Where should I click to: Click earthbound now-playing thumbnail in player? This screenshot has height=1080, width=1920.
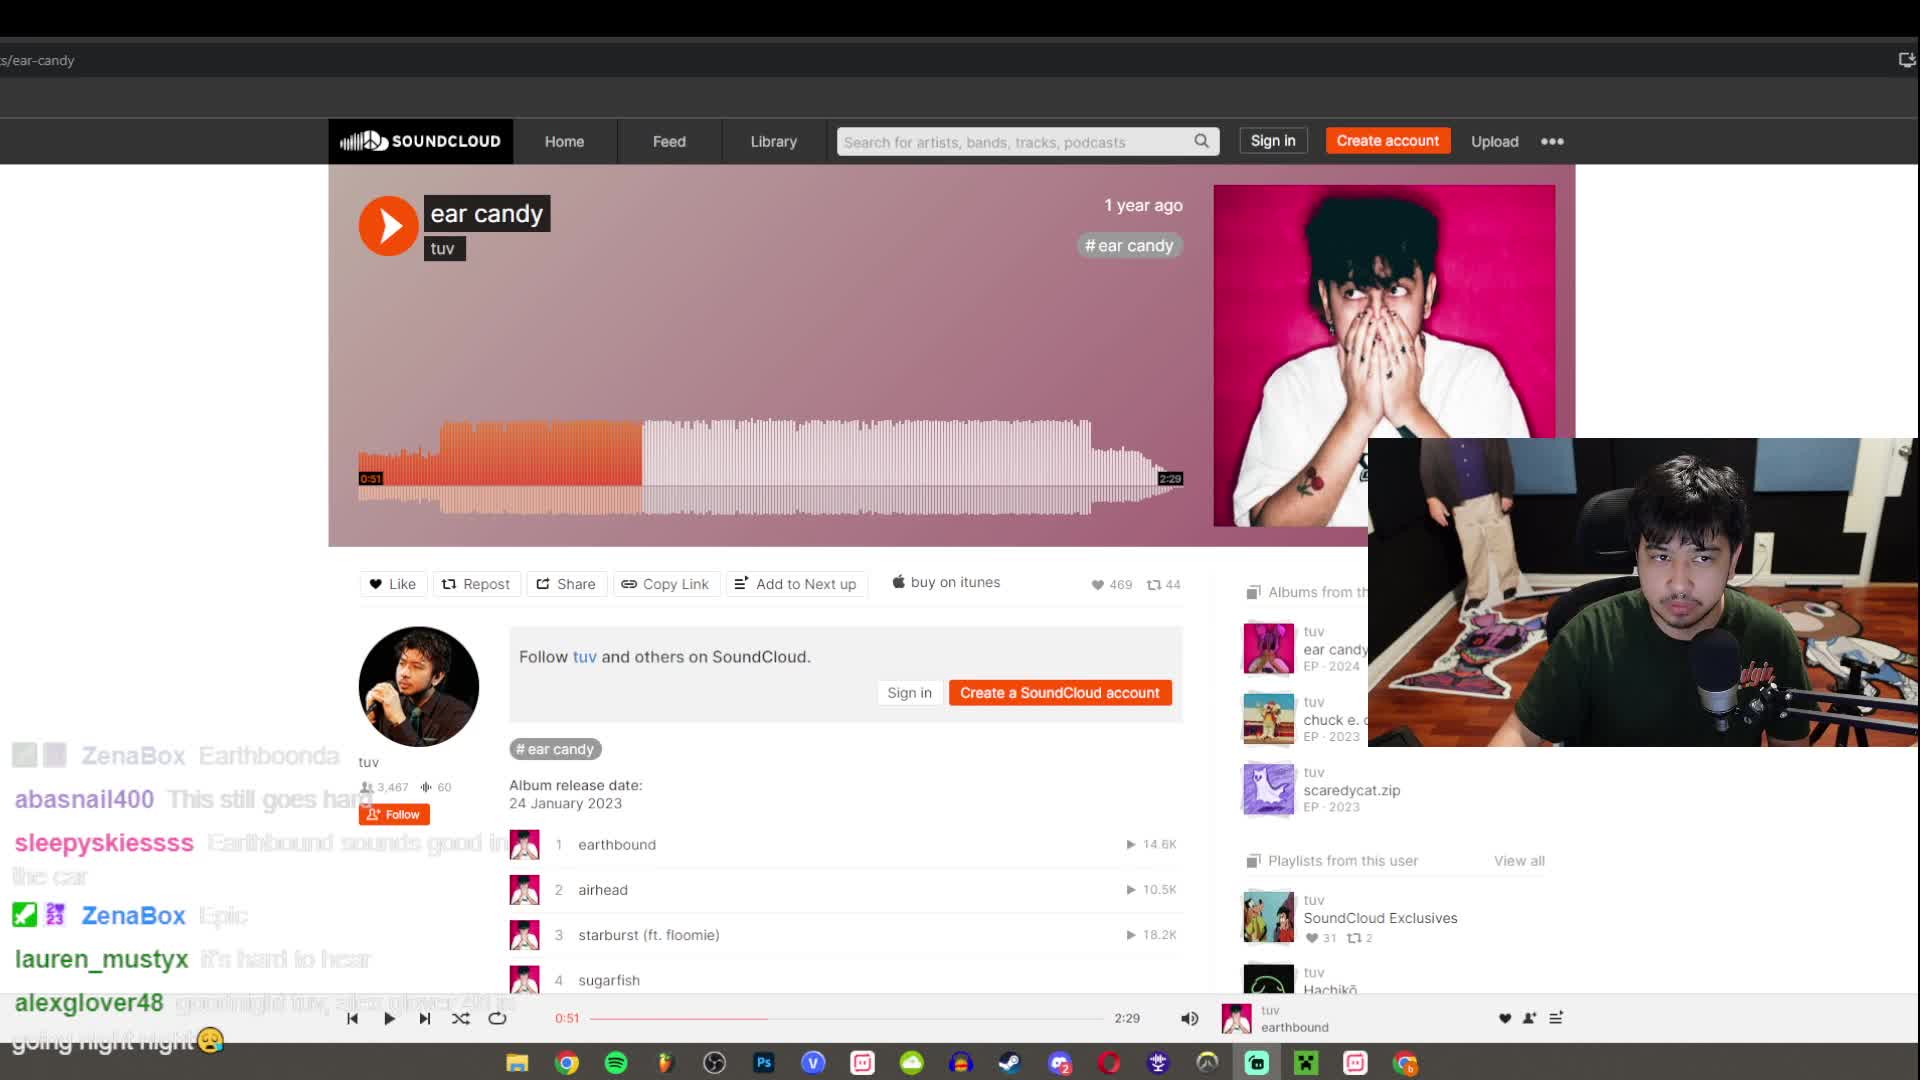[1236, 1018]
